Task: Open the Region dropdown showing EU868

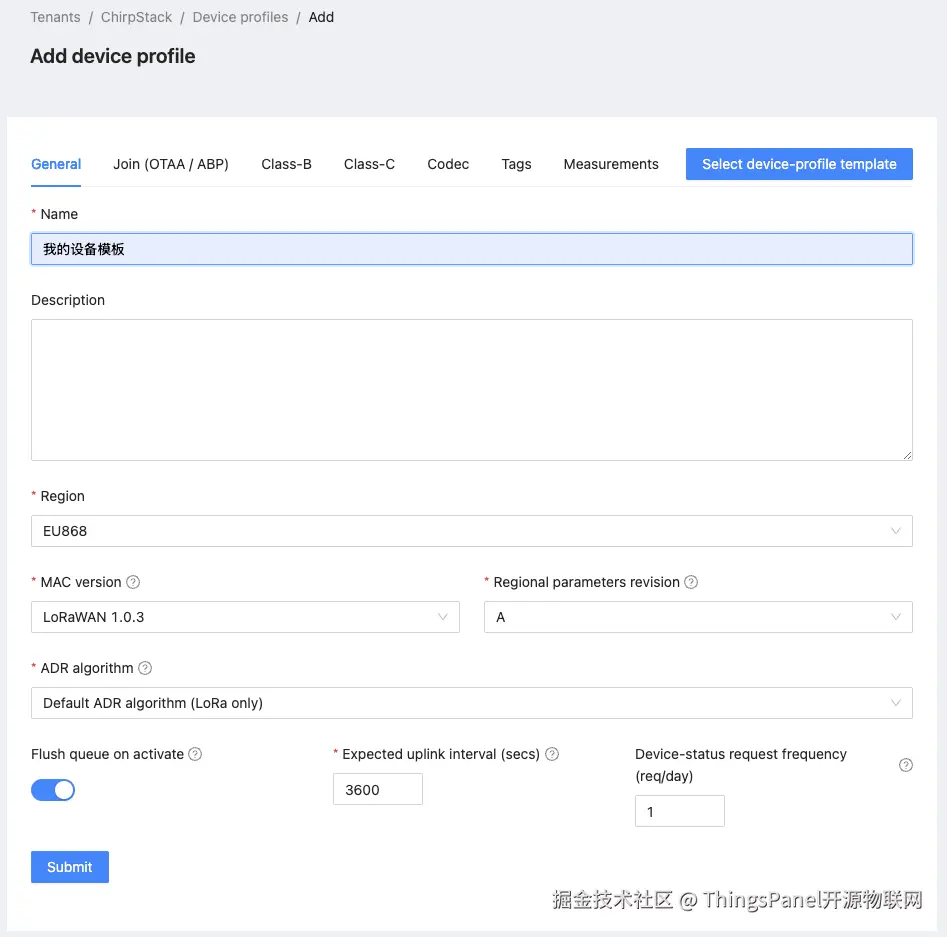Action: [471, 531]
